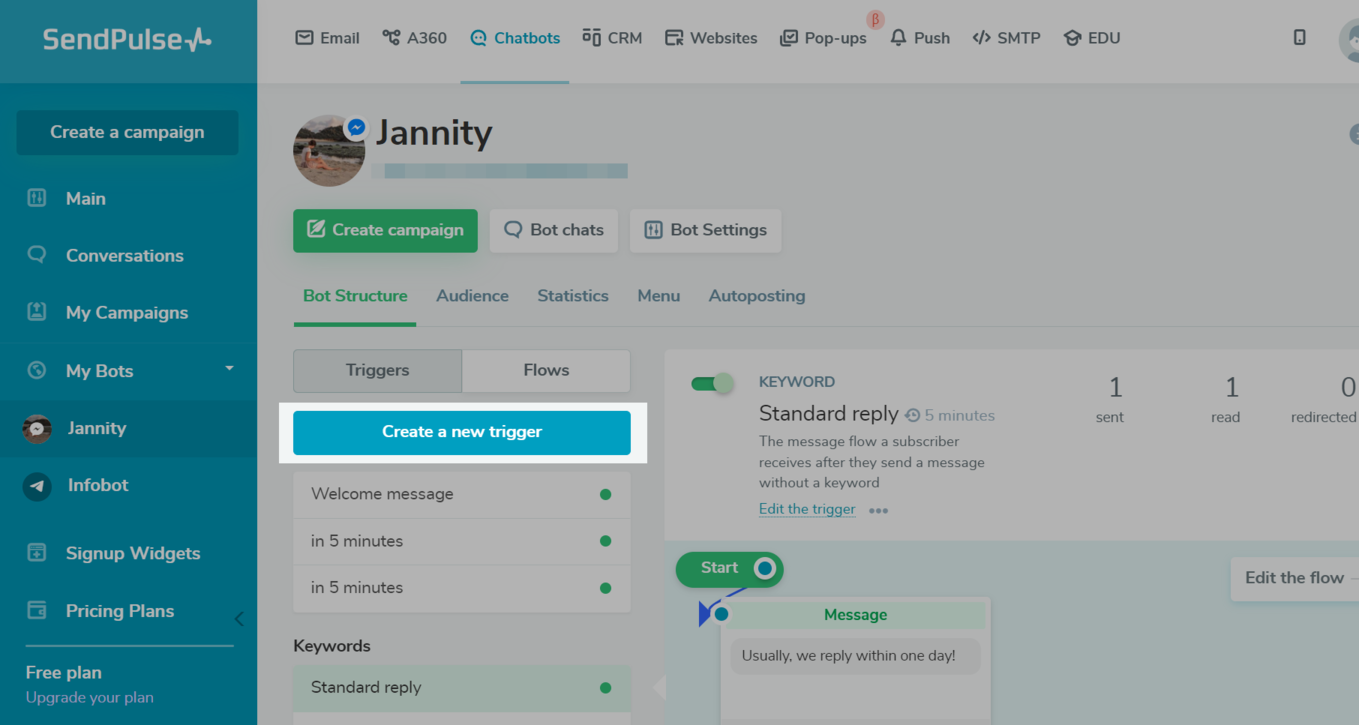Image resolution: width=1359 pixels, height=725 pixels.
Task: Open the Email section icon
Action: point(304,38)
